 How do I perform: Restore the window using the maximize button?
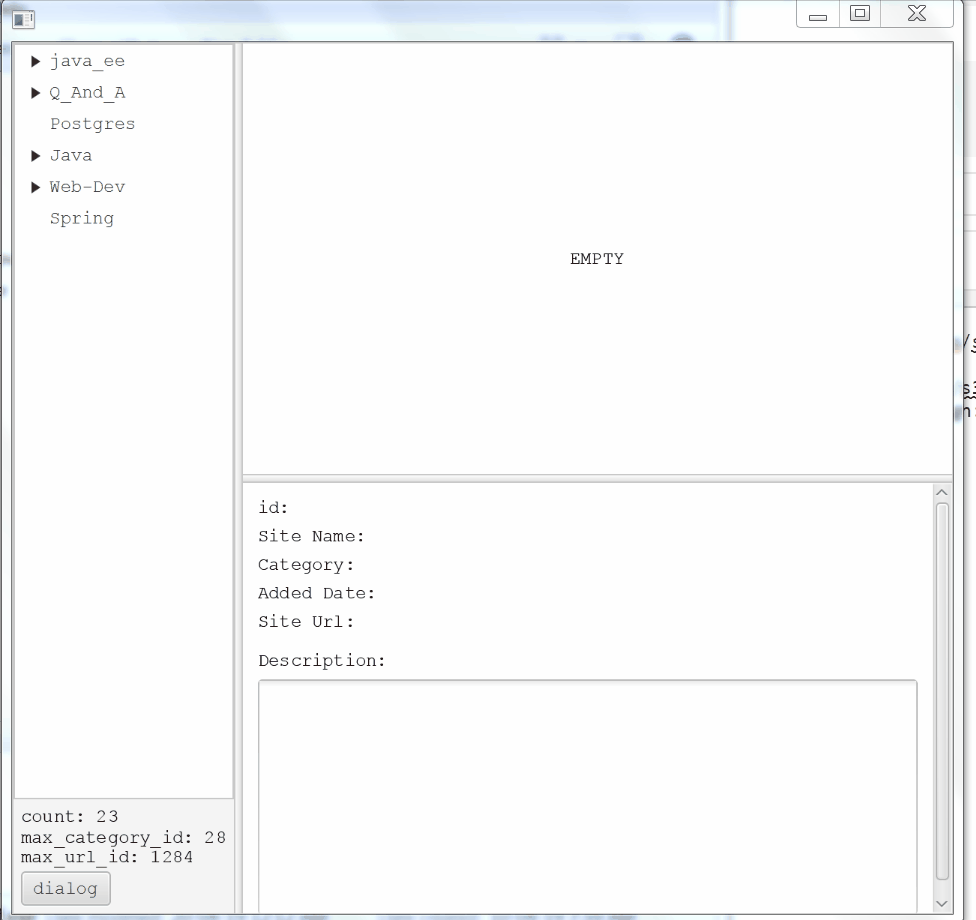click(858, 14)
